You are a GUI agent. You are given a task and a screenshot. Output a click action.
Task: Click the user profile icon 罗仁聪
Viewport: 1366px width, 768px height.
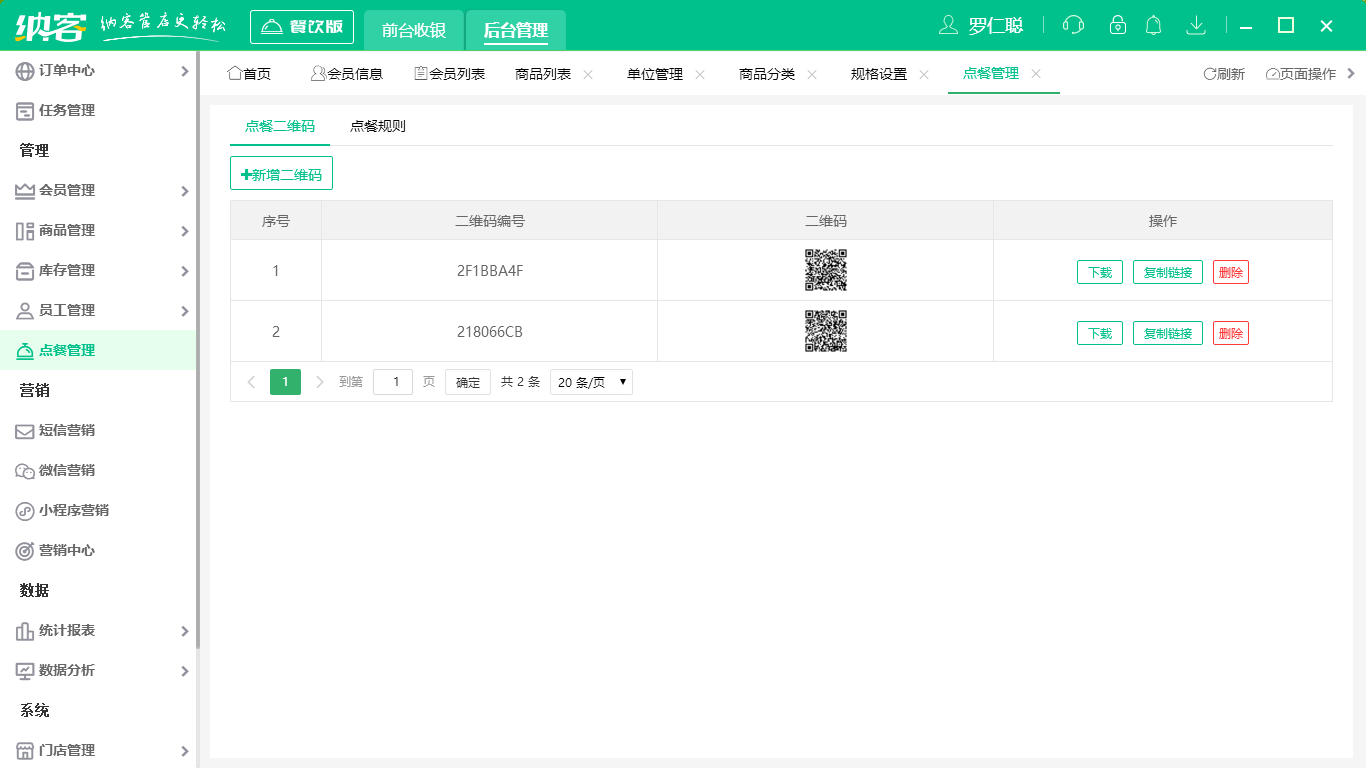tap(981, 26)
